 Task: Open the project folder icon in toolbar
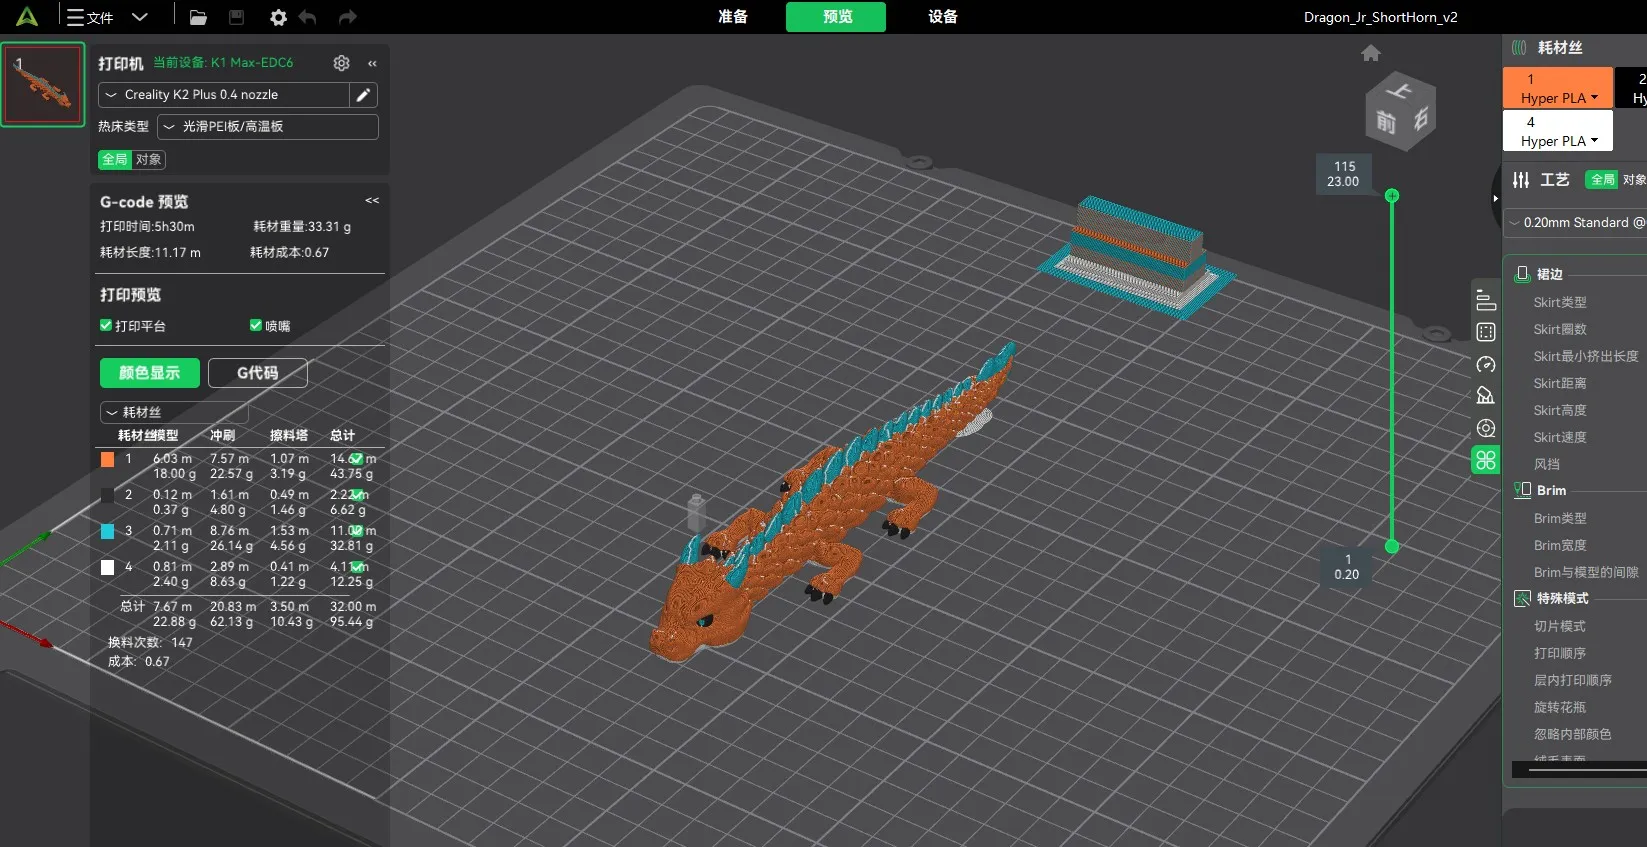(198, 17)
